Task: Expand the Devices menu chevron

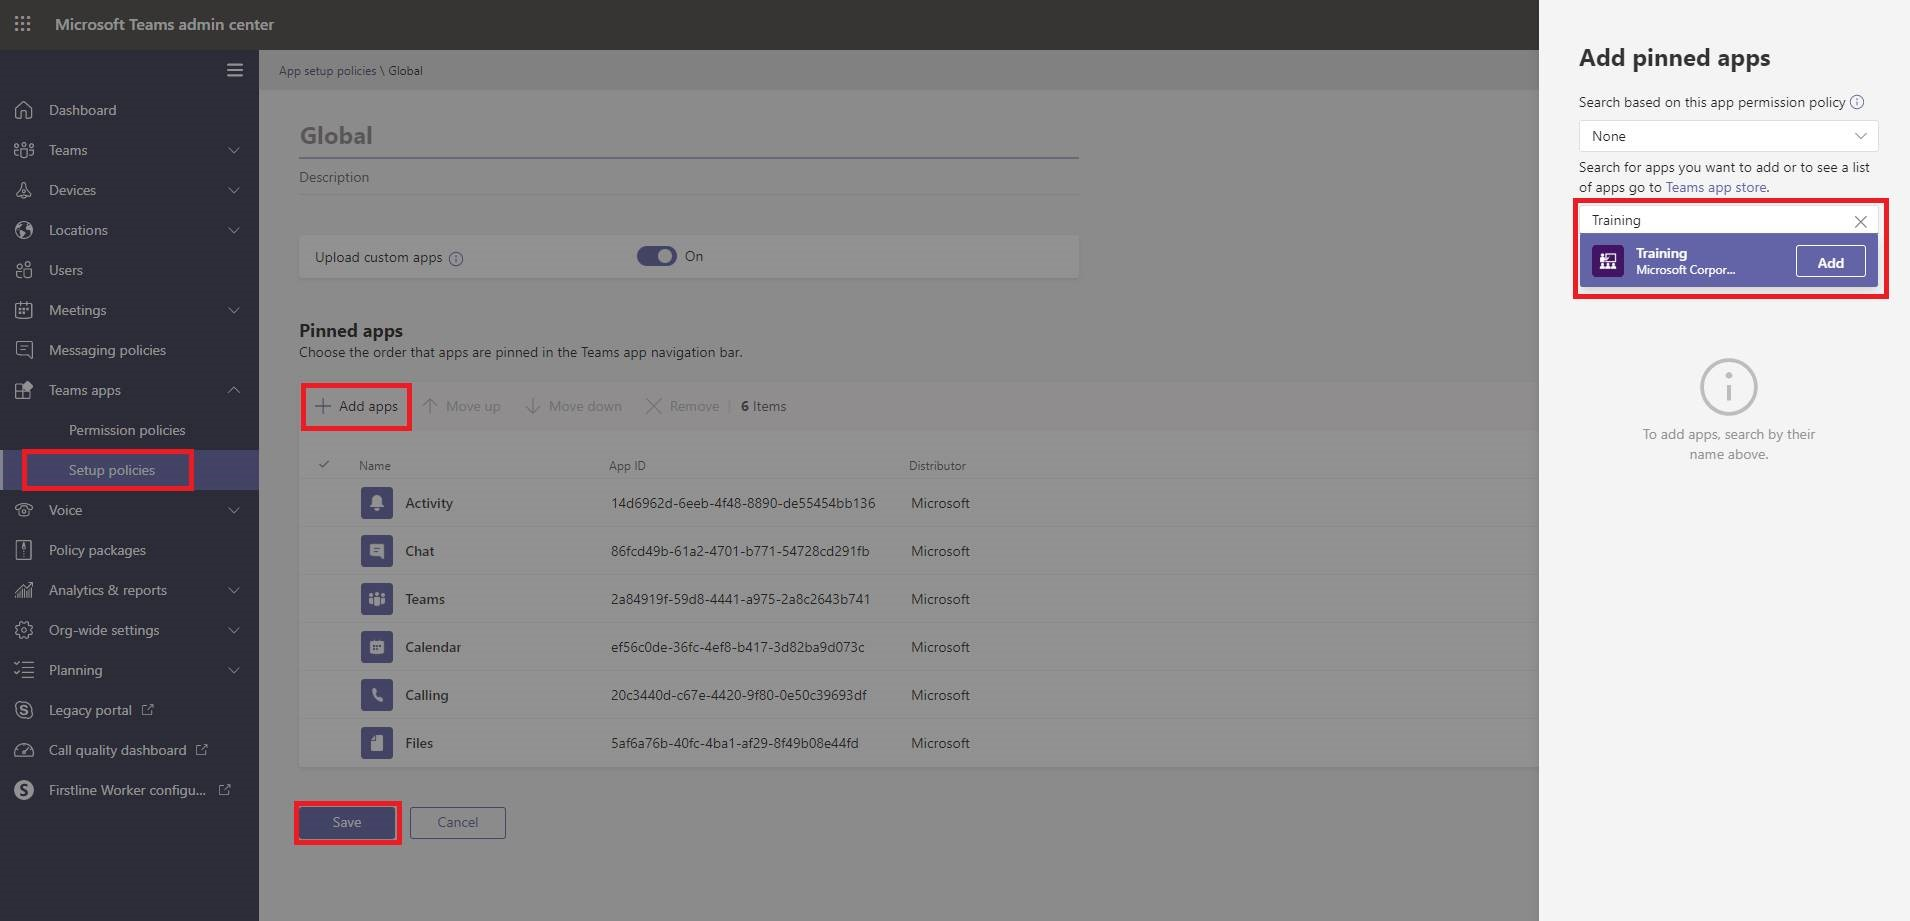Action: click(x=234, y=190)
